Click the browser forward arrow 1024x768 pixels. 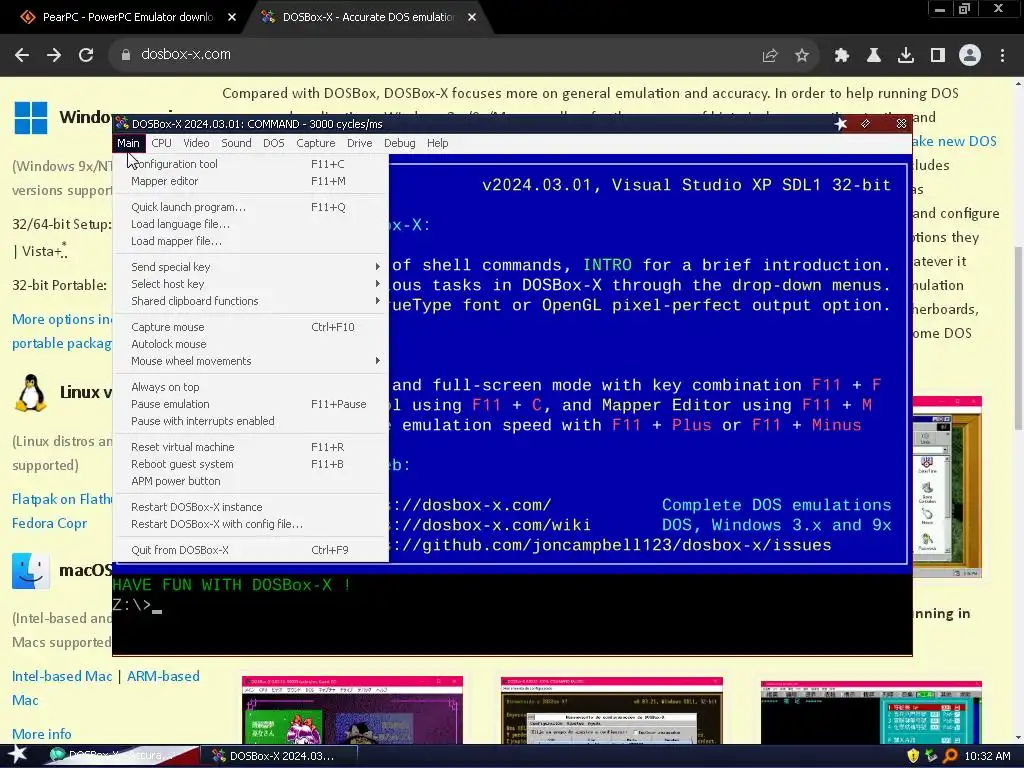[x=54, y=55]
